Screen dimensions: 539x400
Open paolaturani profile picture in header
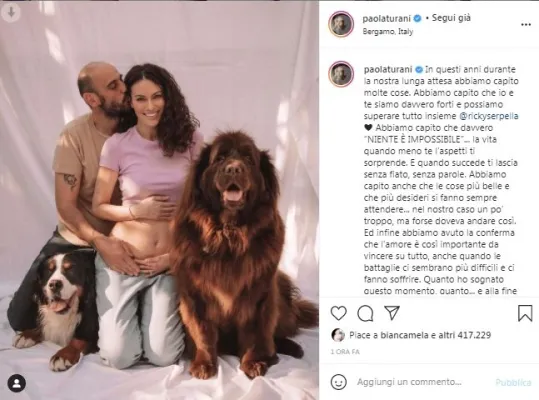point(341,24)
